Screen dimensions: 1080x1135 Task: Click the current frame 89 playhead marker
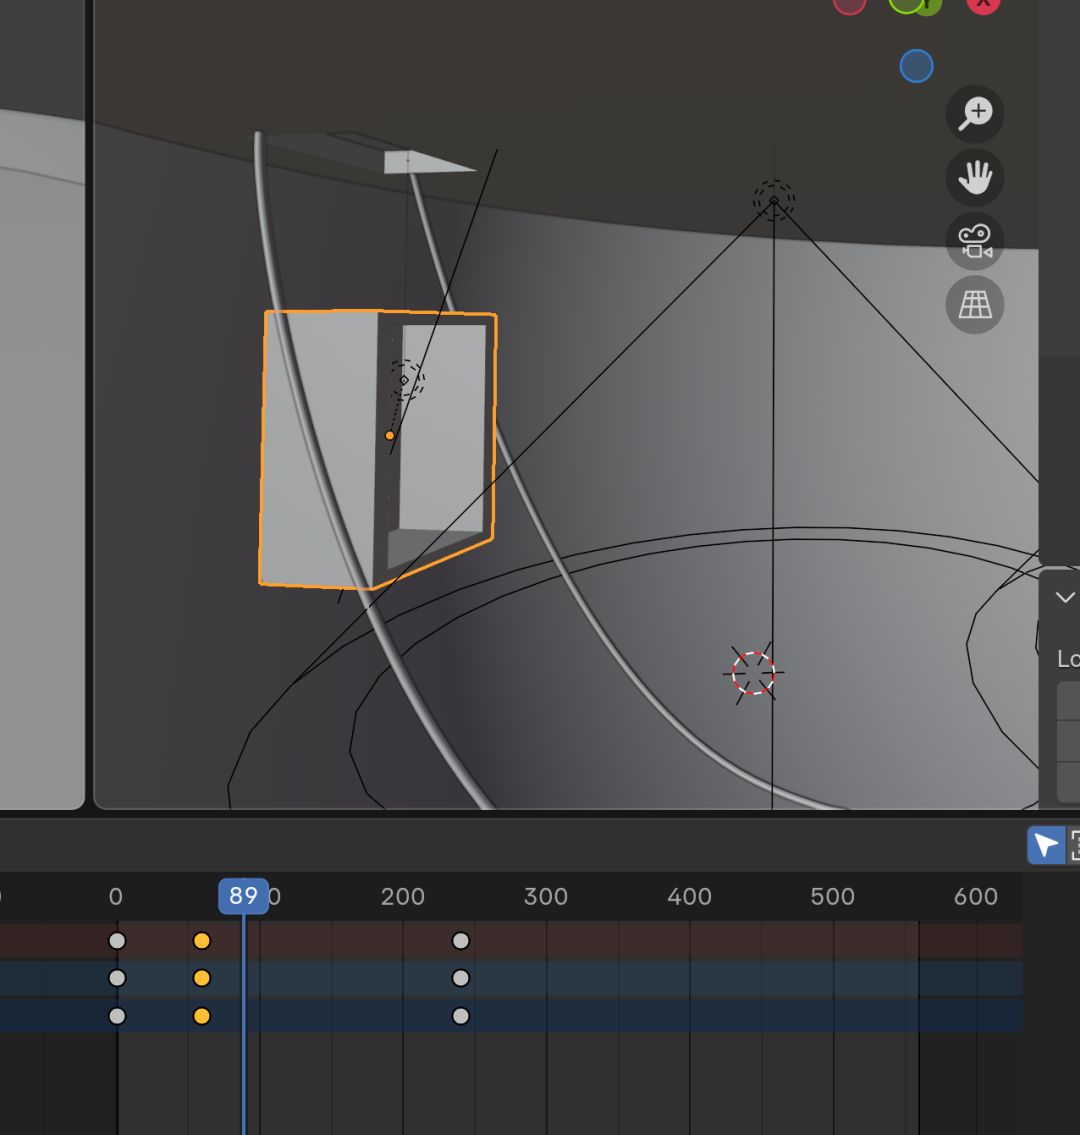[x=243, y=896]
